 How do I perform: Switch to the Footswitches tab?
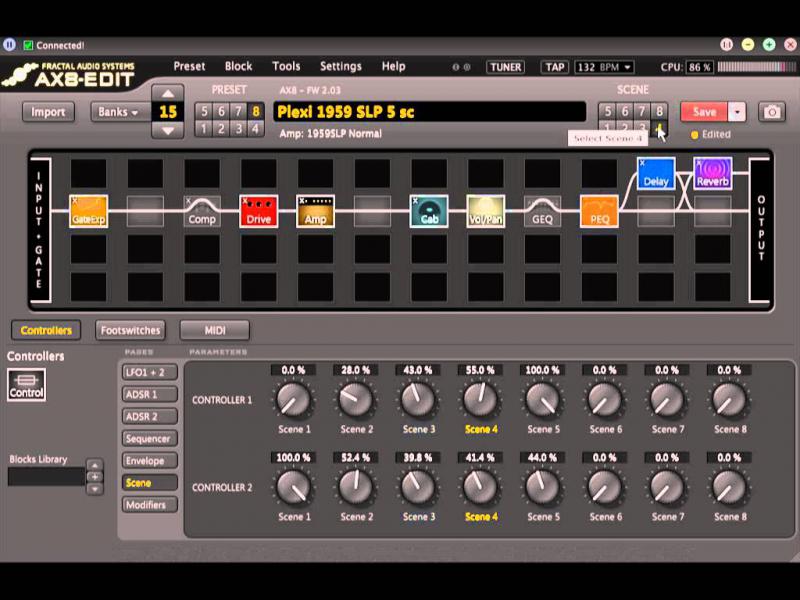[x=131, y=330]
